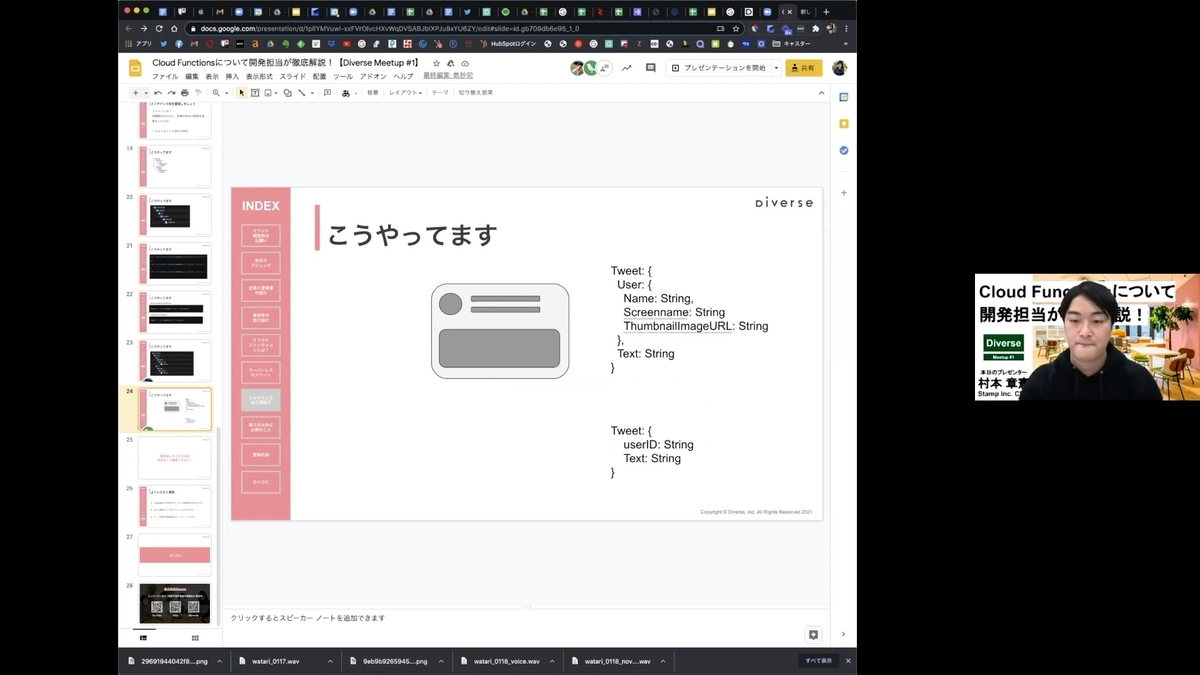
Task: Open the ファイル menu
Action: pyautogui.click(x=165, y=76)
